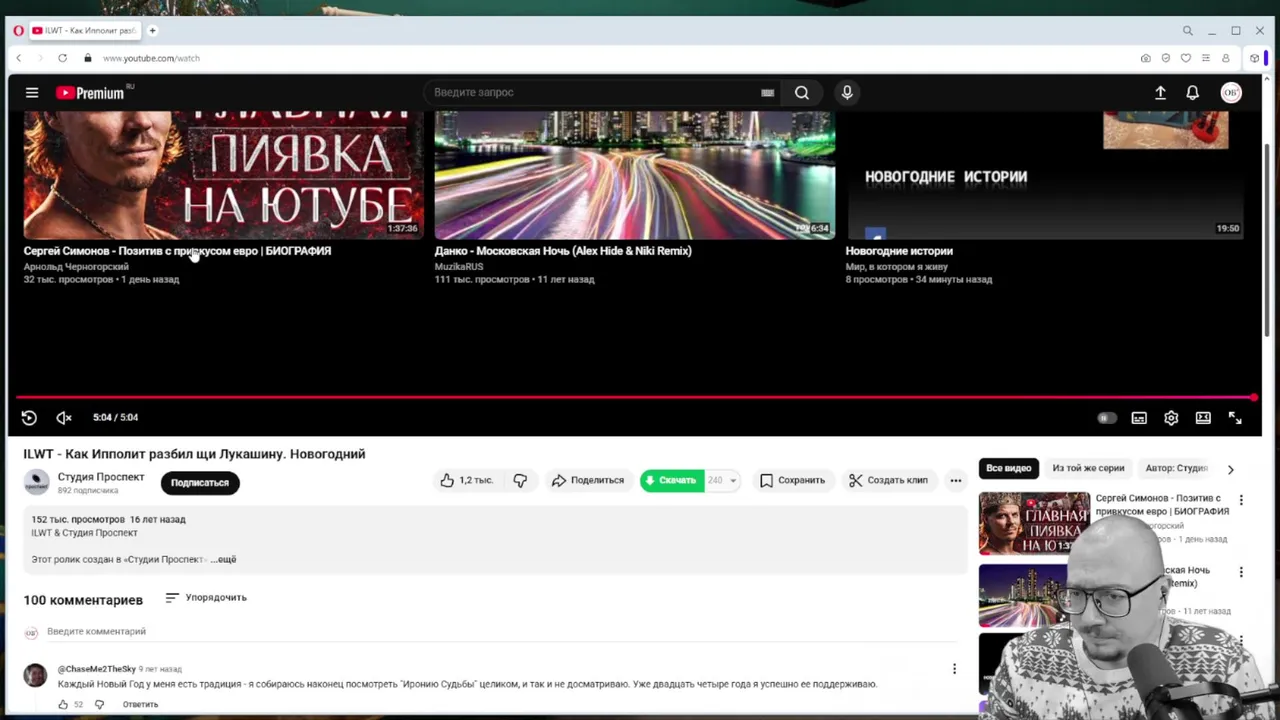Start voice search with microphone icon

847,93
